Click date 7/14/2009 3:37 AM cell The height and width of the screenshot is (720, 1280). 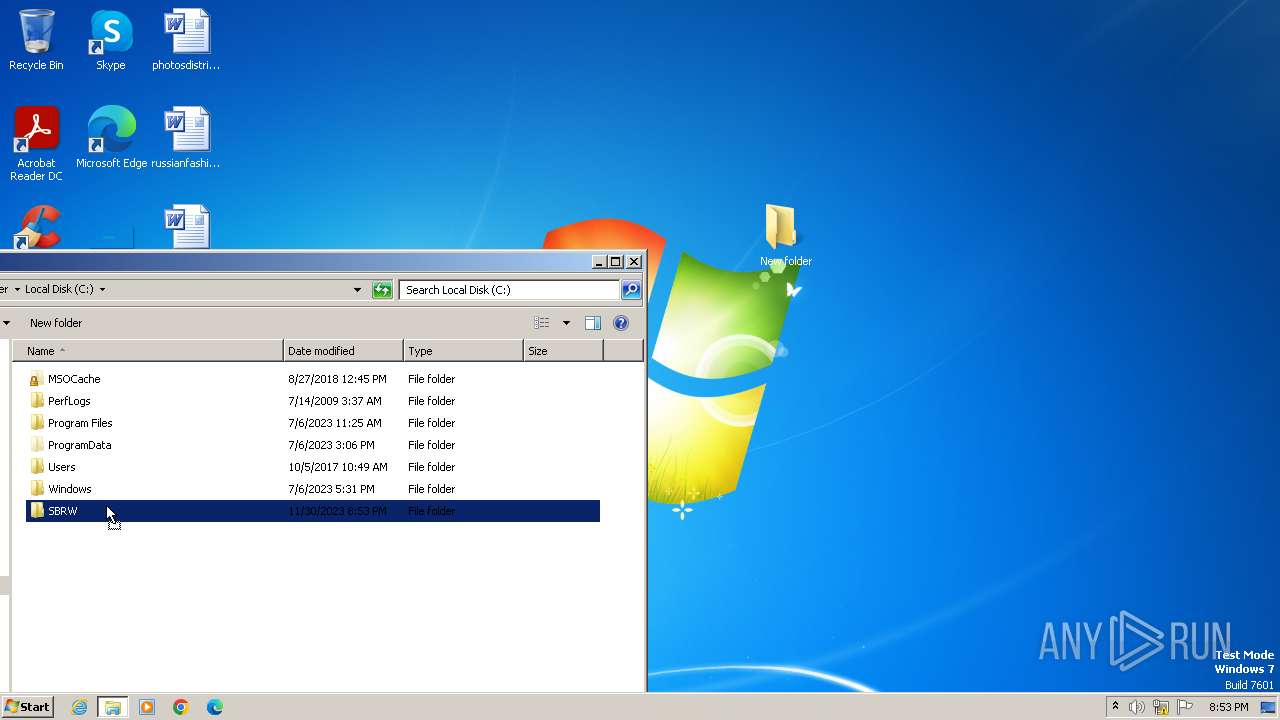[x=335, y=401]
